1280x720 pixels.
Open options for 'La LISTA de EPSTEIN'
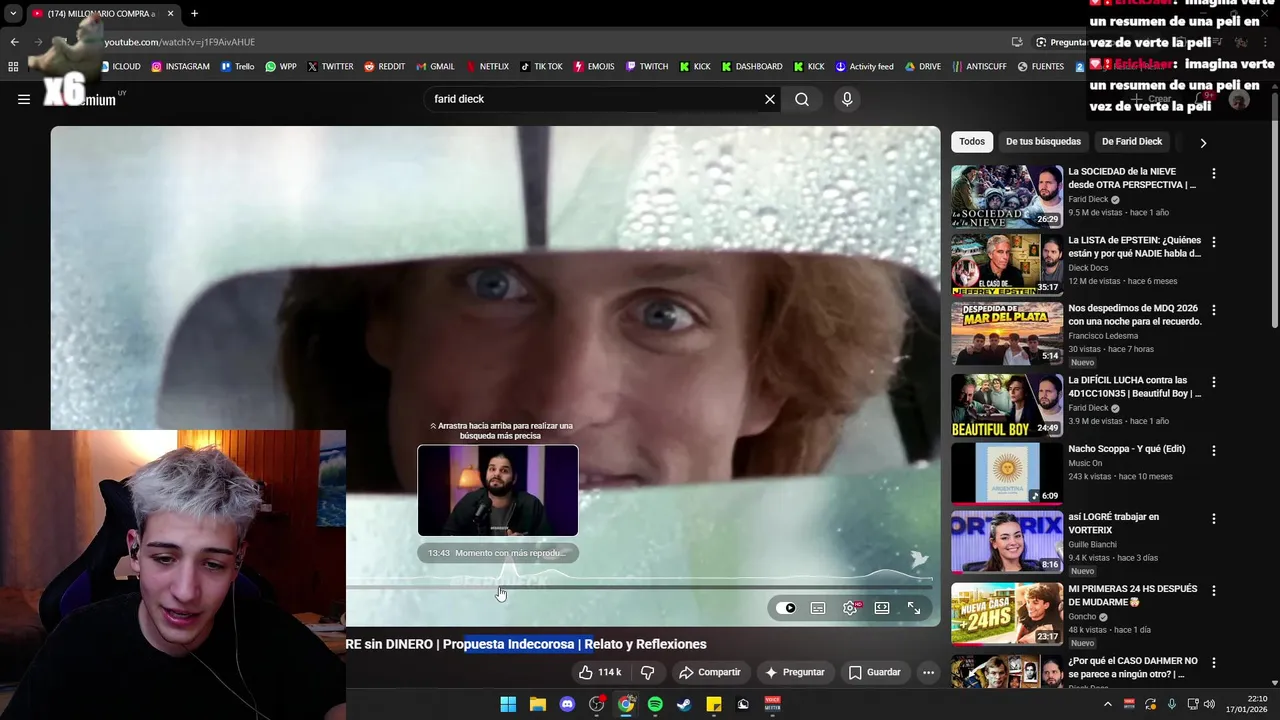coord(1214,242)
